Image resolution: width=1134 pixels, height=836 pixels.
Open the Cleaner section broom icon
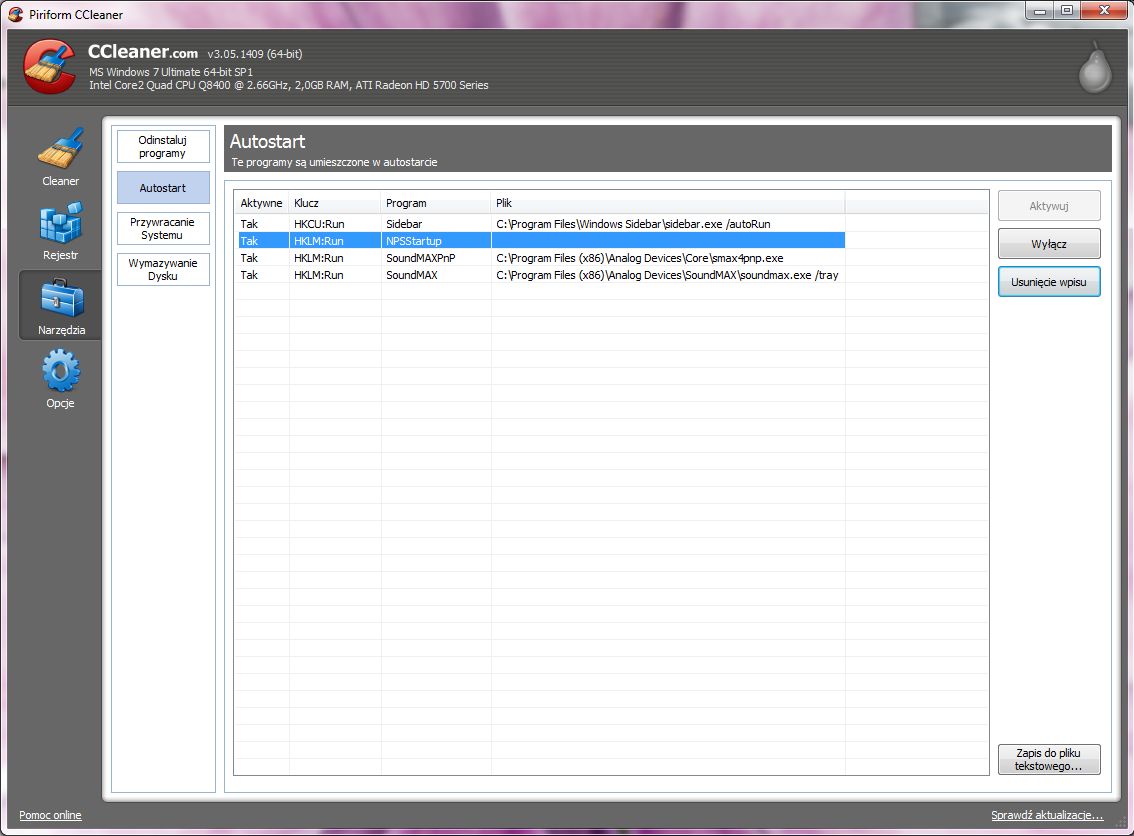point(61,148)
